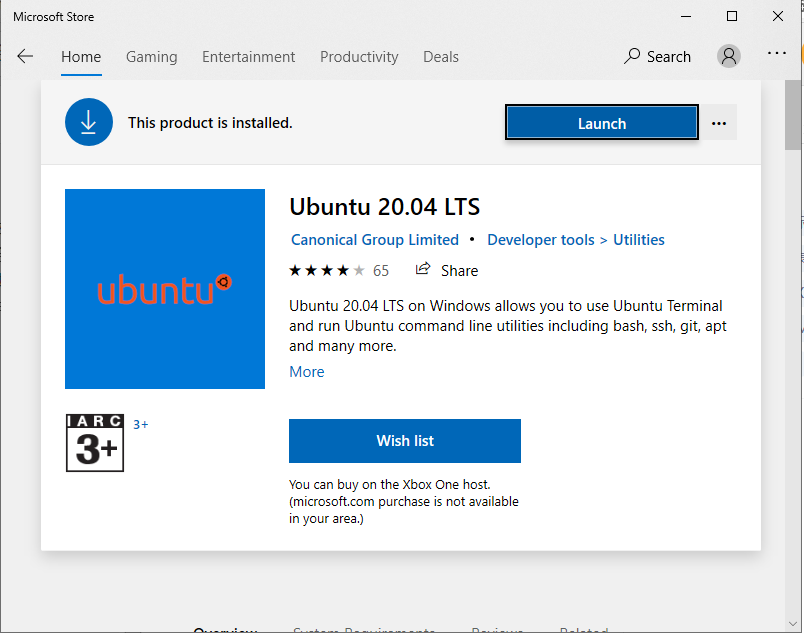The image size is (804, 633).
Task: Click the blue download installed icon
Action: (89, 122)
